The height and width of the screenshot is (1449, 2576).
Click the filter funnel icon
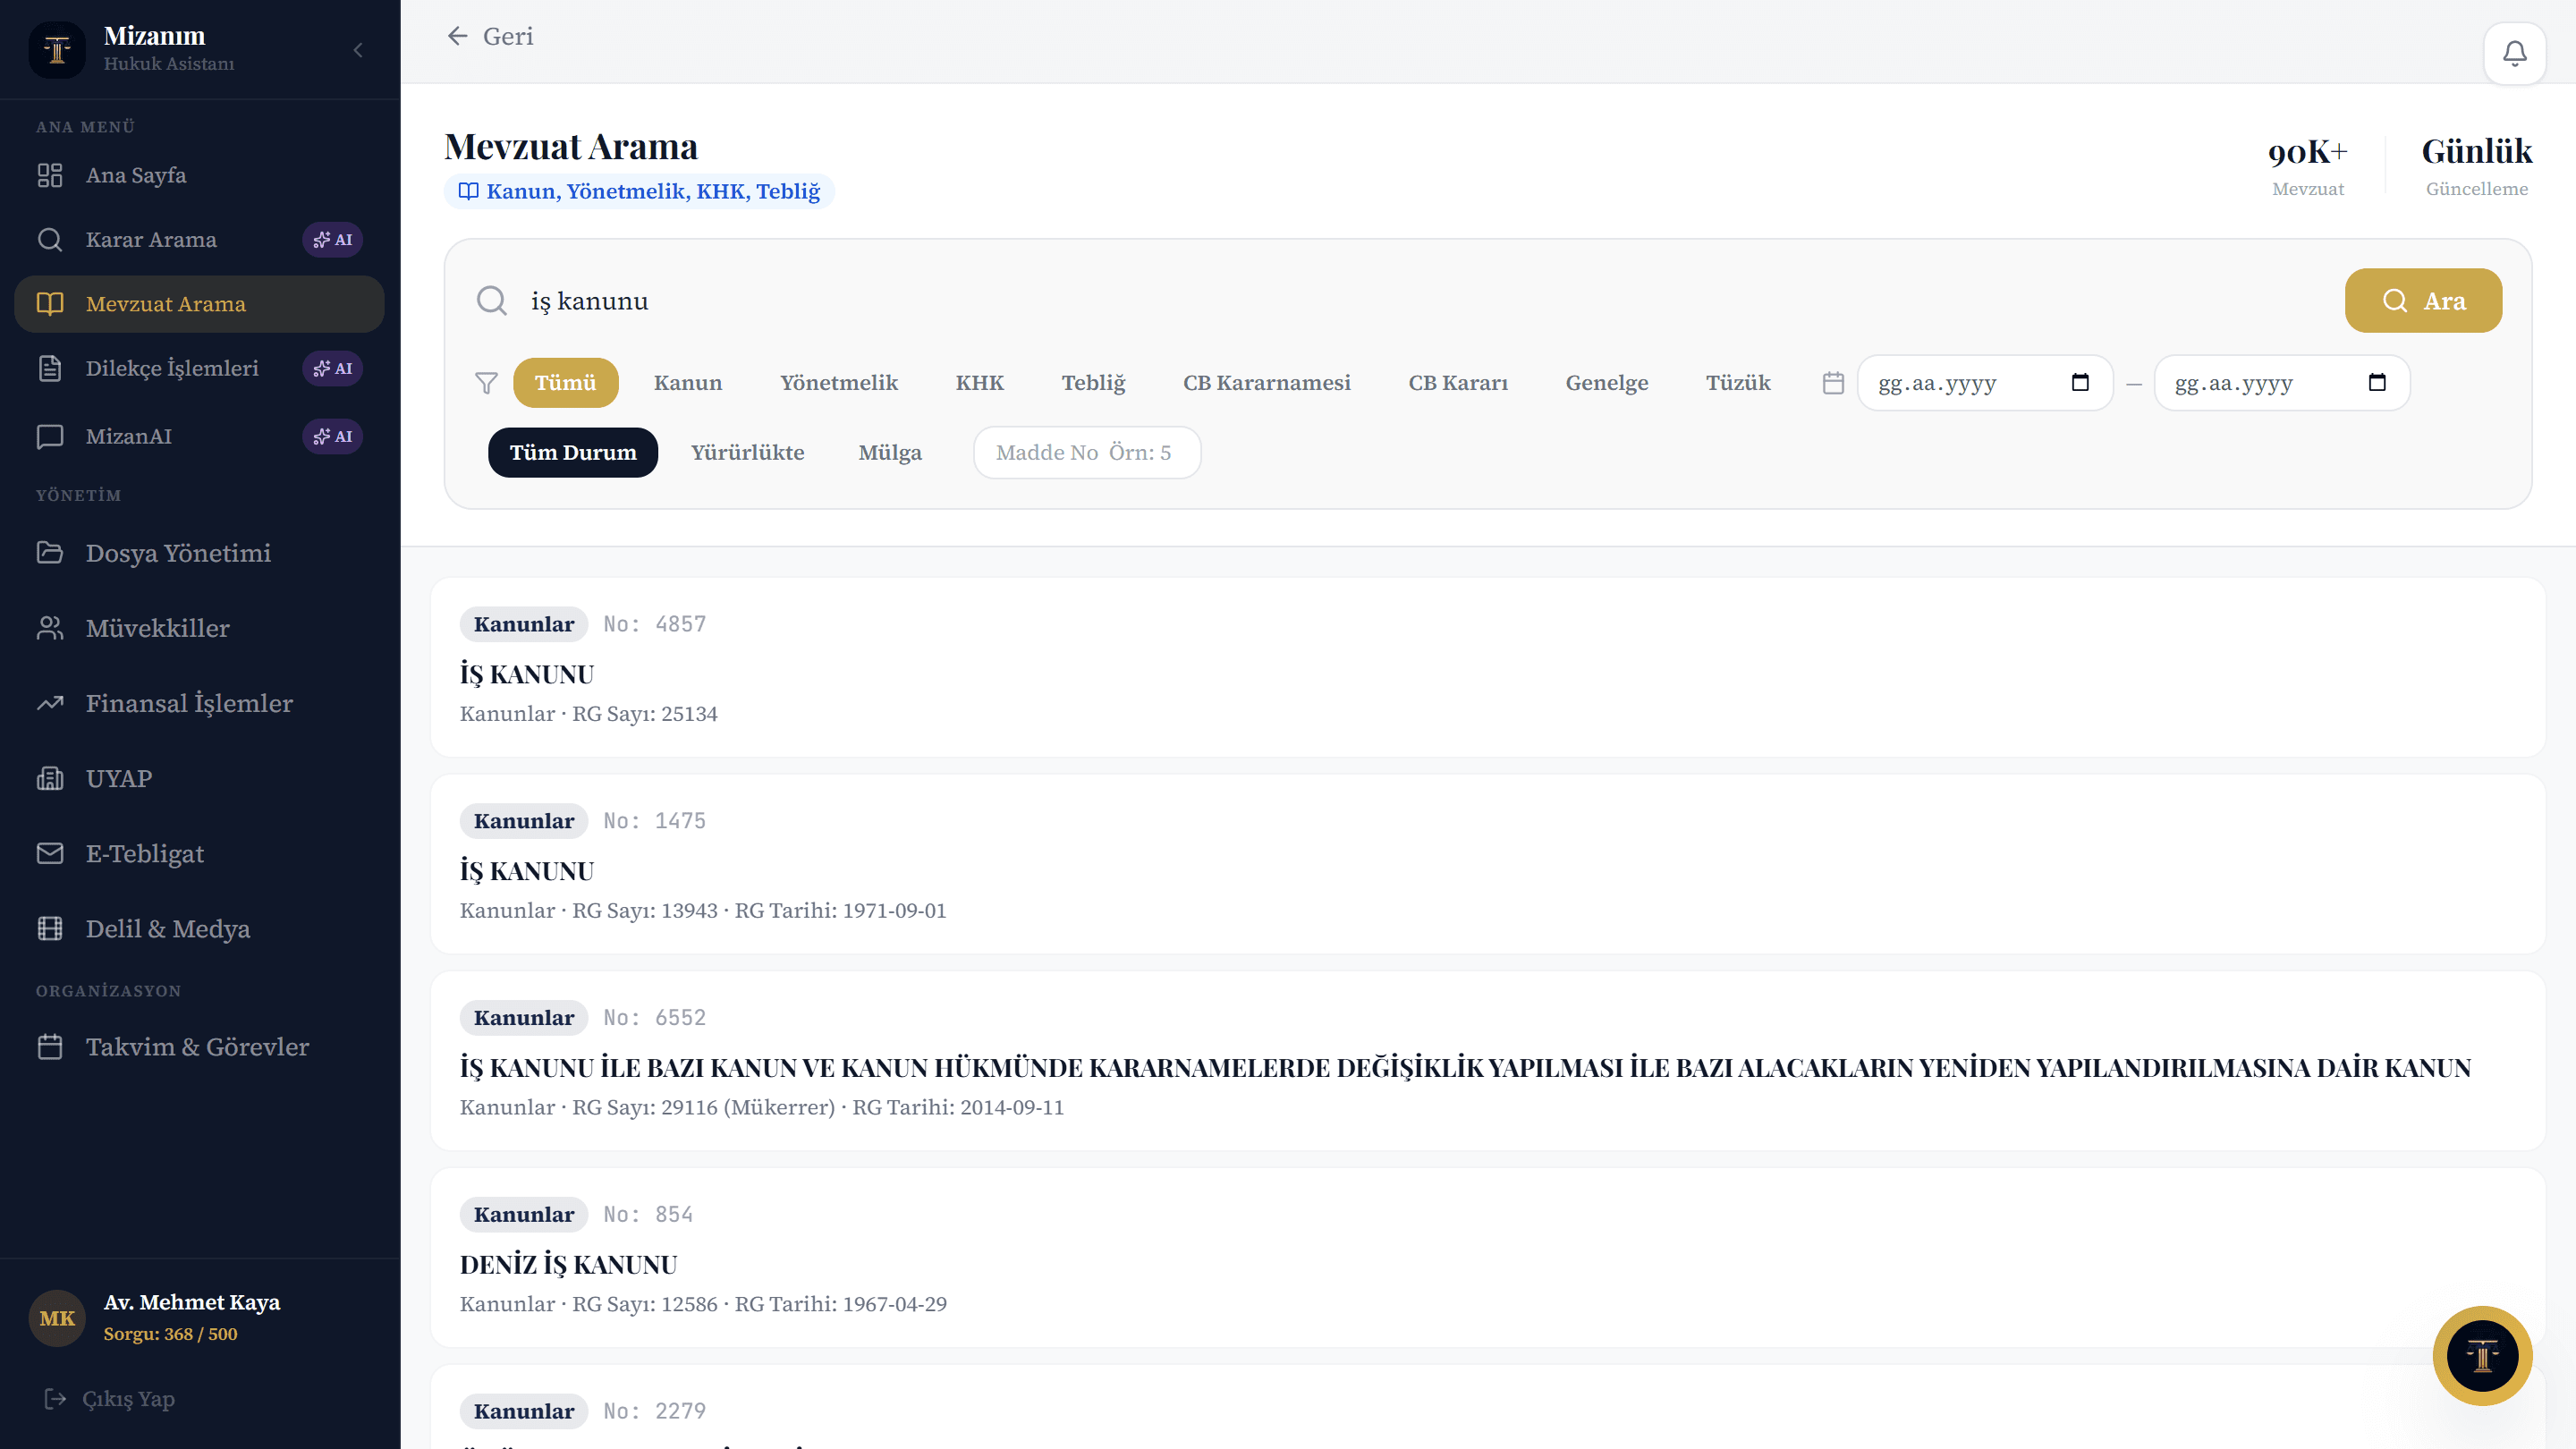[486, 383]
